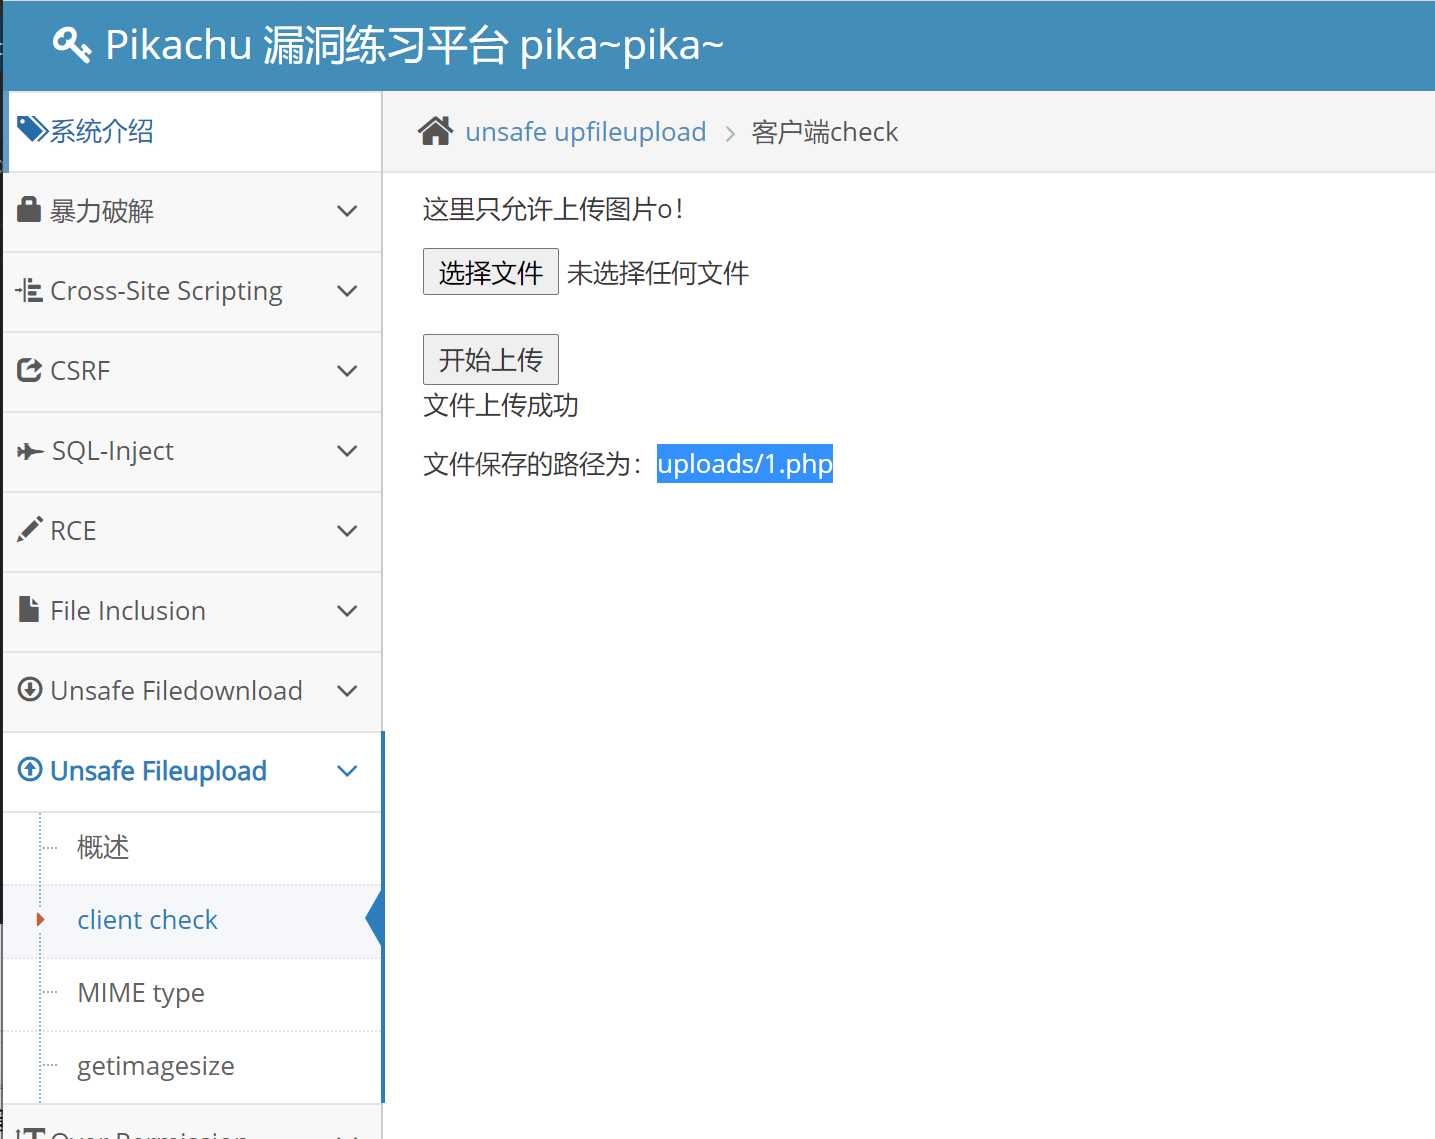Expand the Cross-Site Scripting chevron

(x=347, y=291)
